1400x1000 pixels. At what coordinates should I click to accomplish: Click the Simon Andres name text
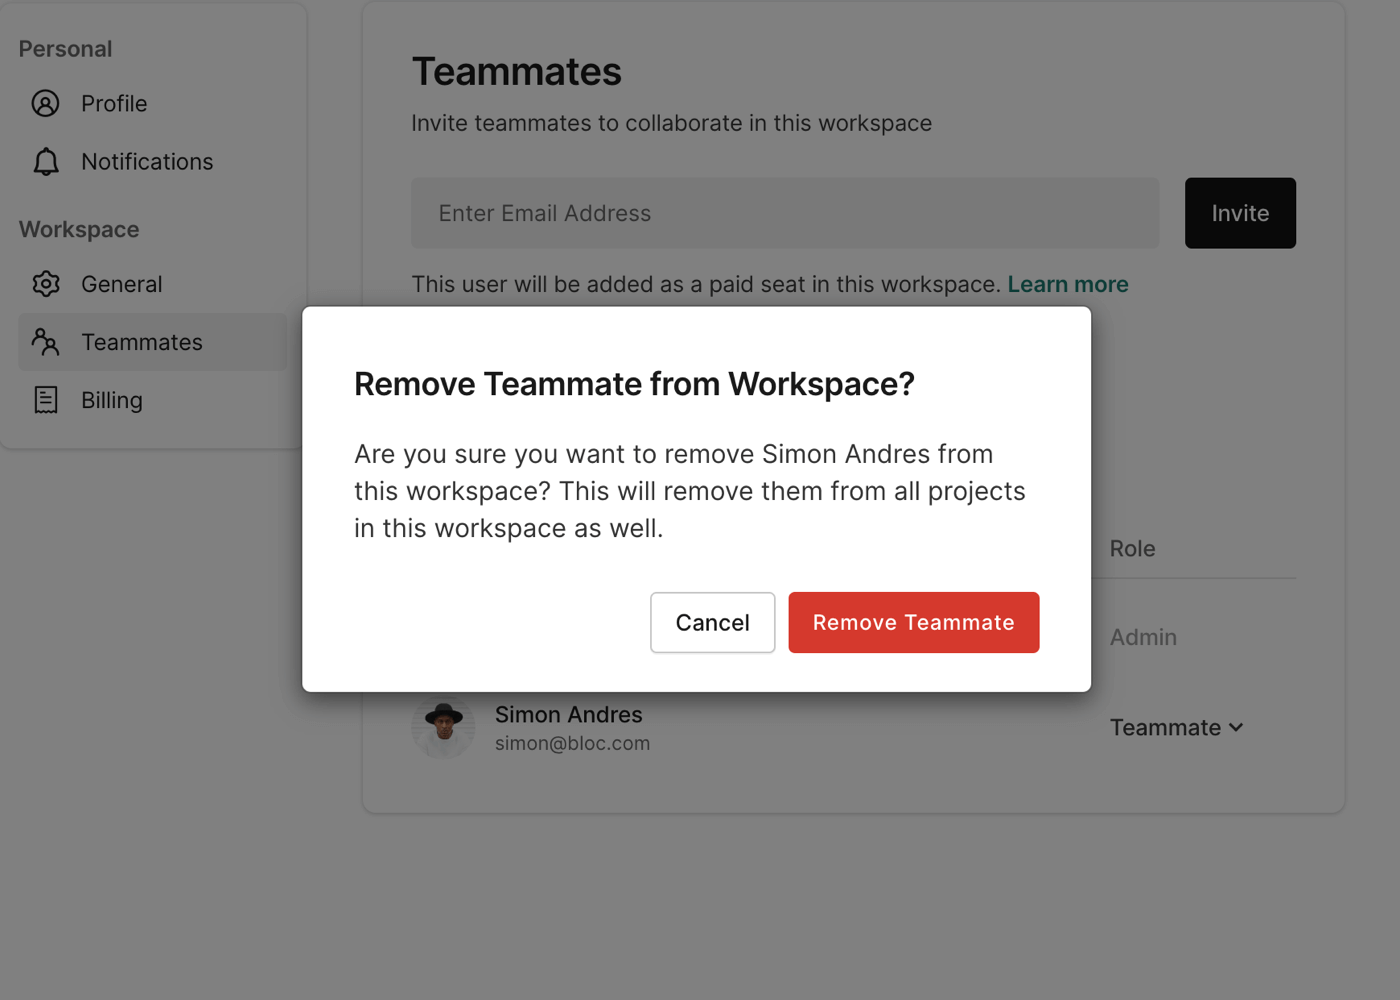point(568,715)
